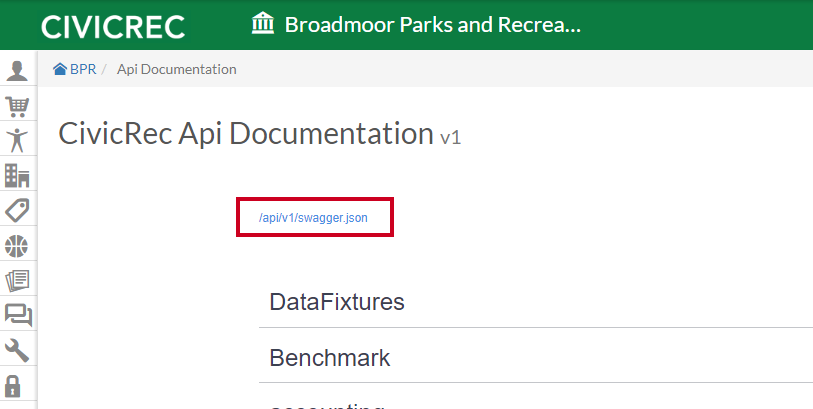
Task: Go to BPR breadcrumb link
Action: coord(83,69)
